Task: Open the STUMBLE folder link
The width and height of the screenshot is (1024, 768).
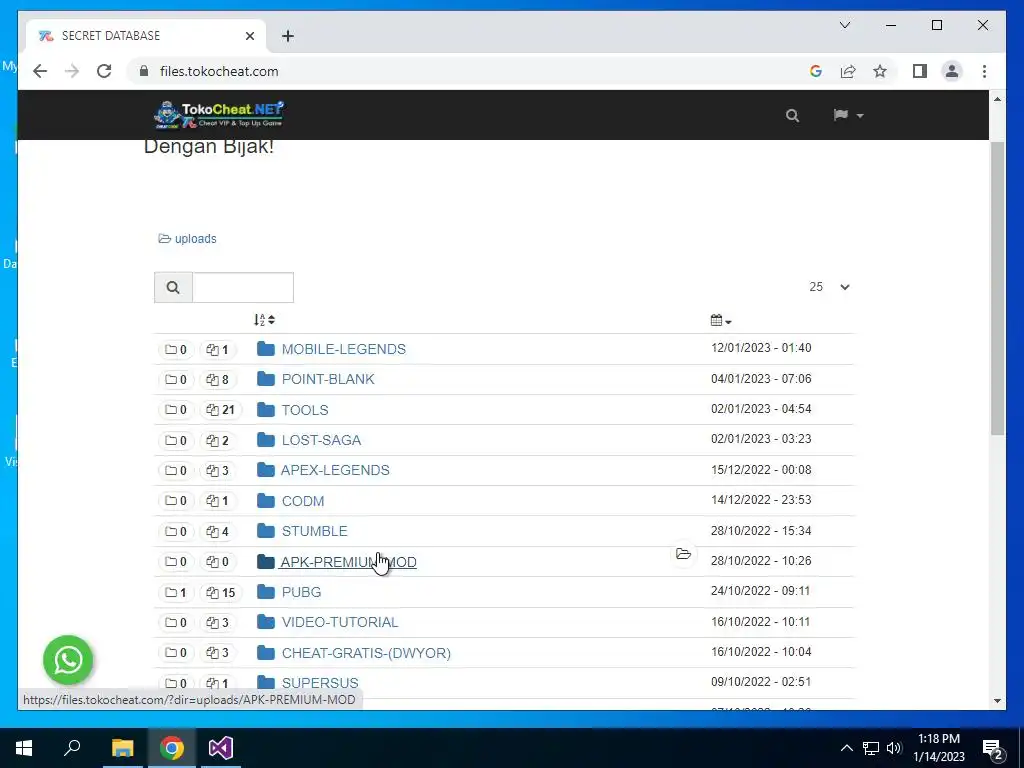Action: coord(314,531)
